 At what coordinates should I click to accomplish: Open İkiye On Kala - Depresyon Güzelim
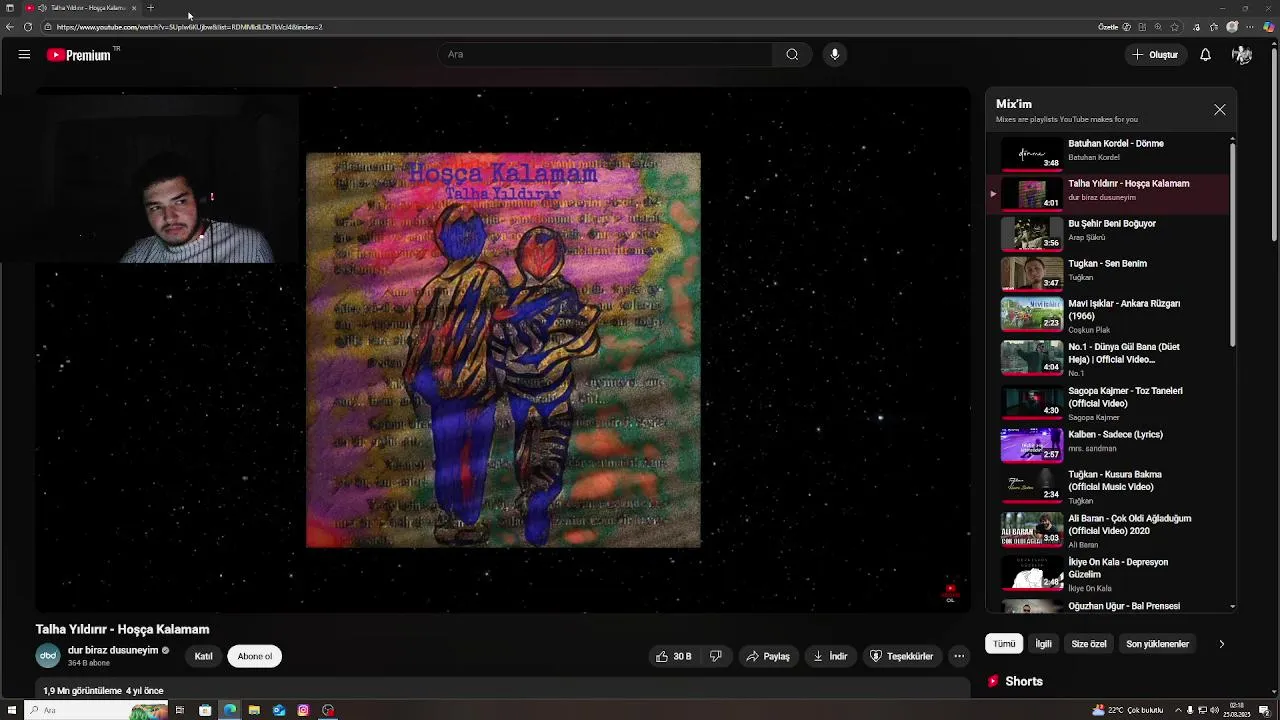(x=1110, y=574)
